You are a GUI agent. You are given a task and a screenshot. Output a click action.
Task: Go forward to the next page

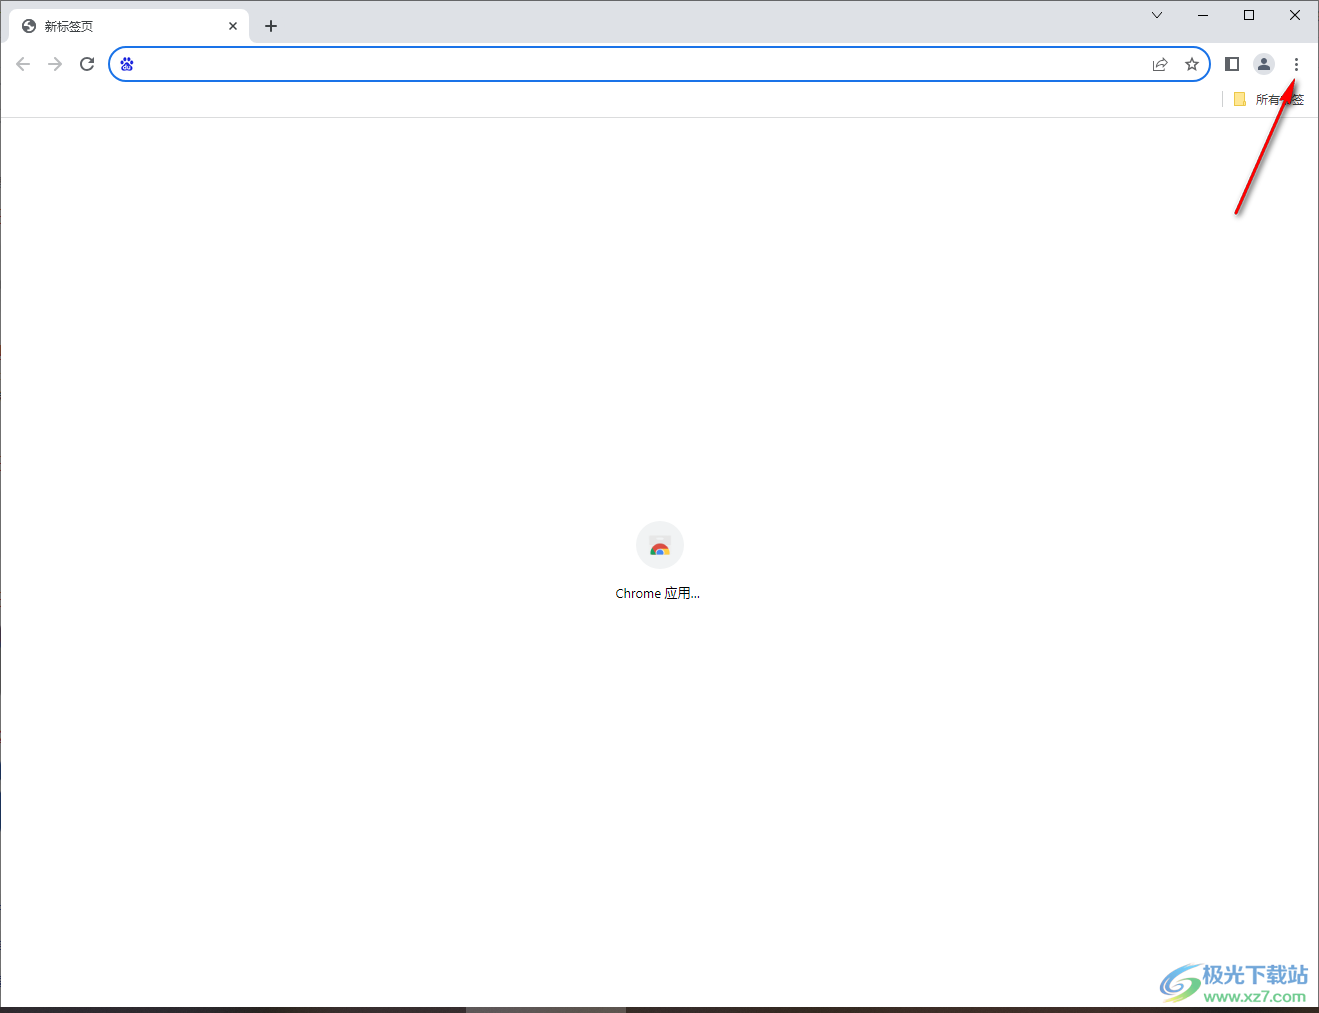(x=55, y=64)
